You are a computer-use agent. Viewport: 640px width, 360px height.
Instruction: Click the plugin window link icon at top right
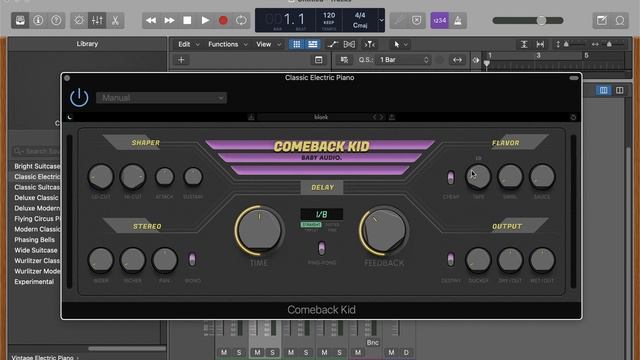pos(573,78)
